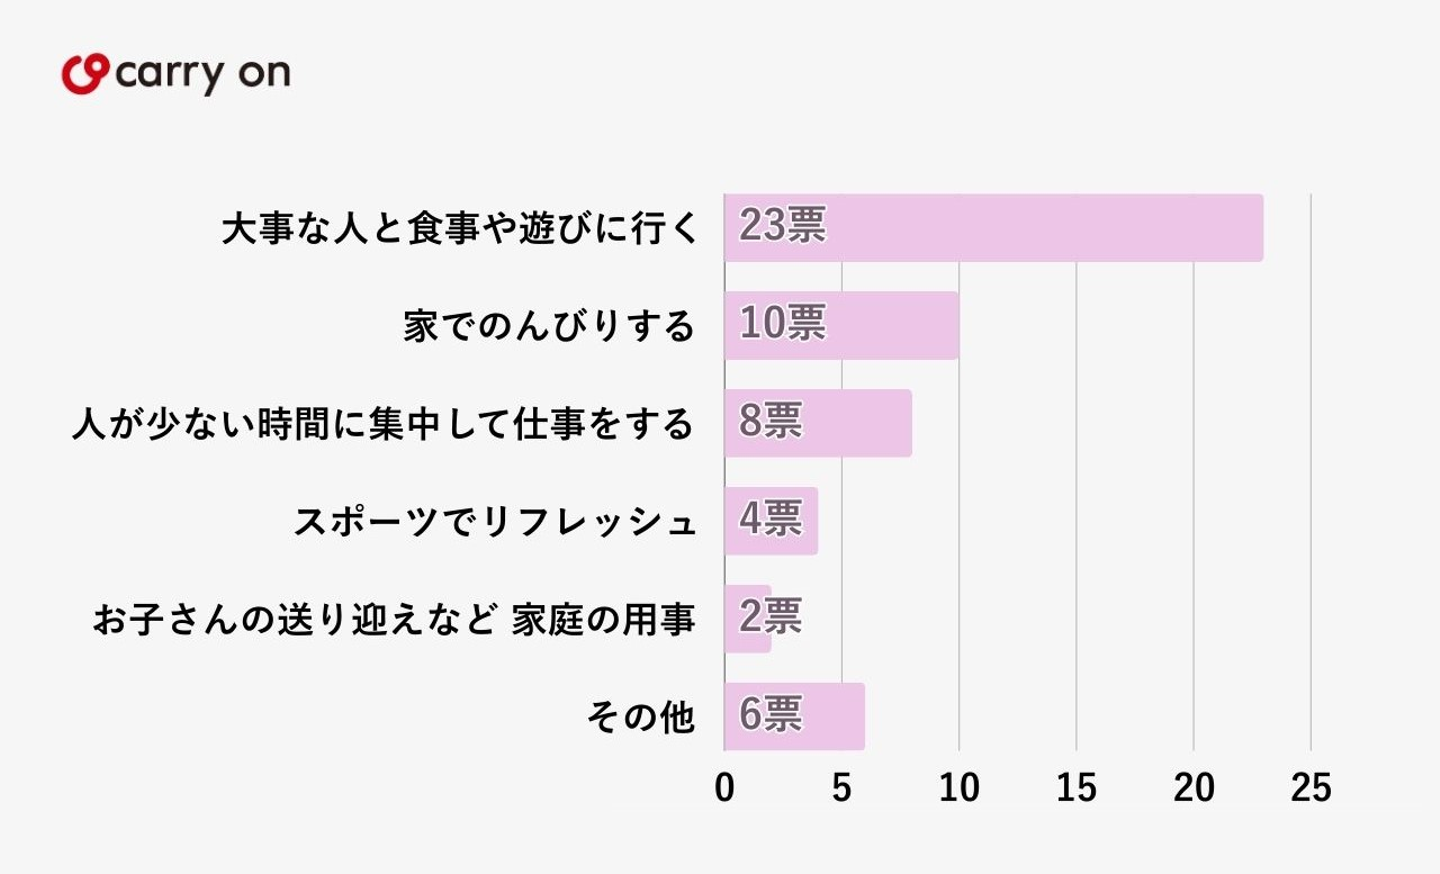The image size is (1440, 874).
Task: Select the 23票 bar
Action: [993, 228]
